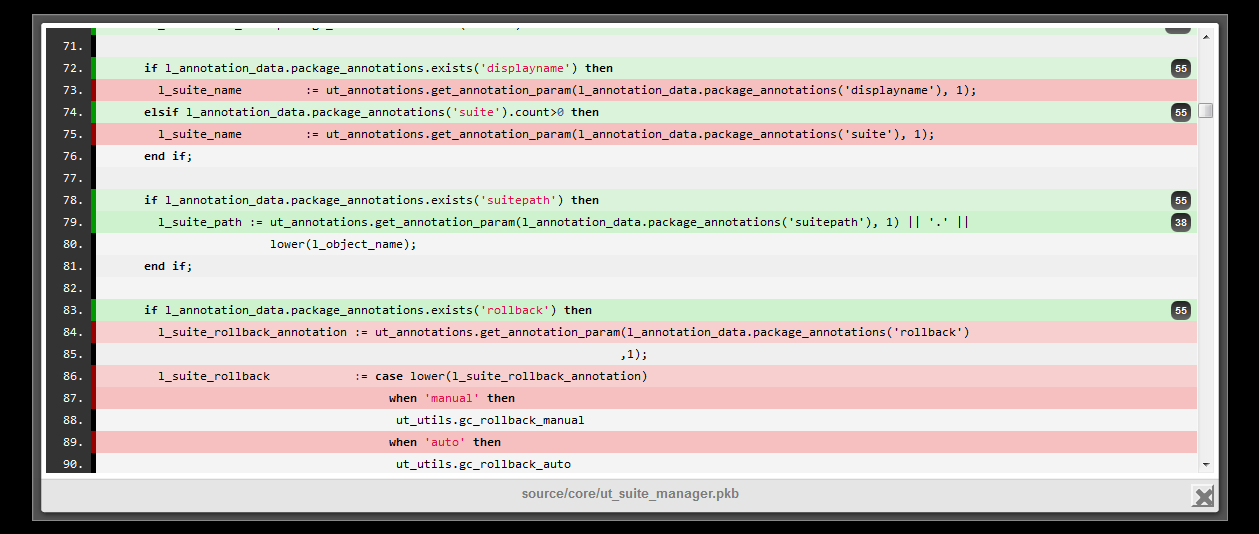Click line number 75 in gutter
Image resolution: width=1259 pixels, height=534 pixels.
[x=72, y=134]
